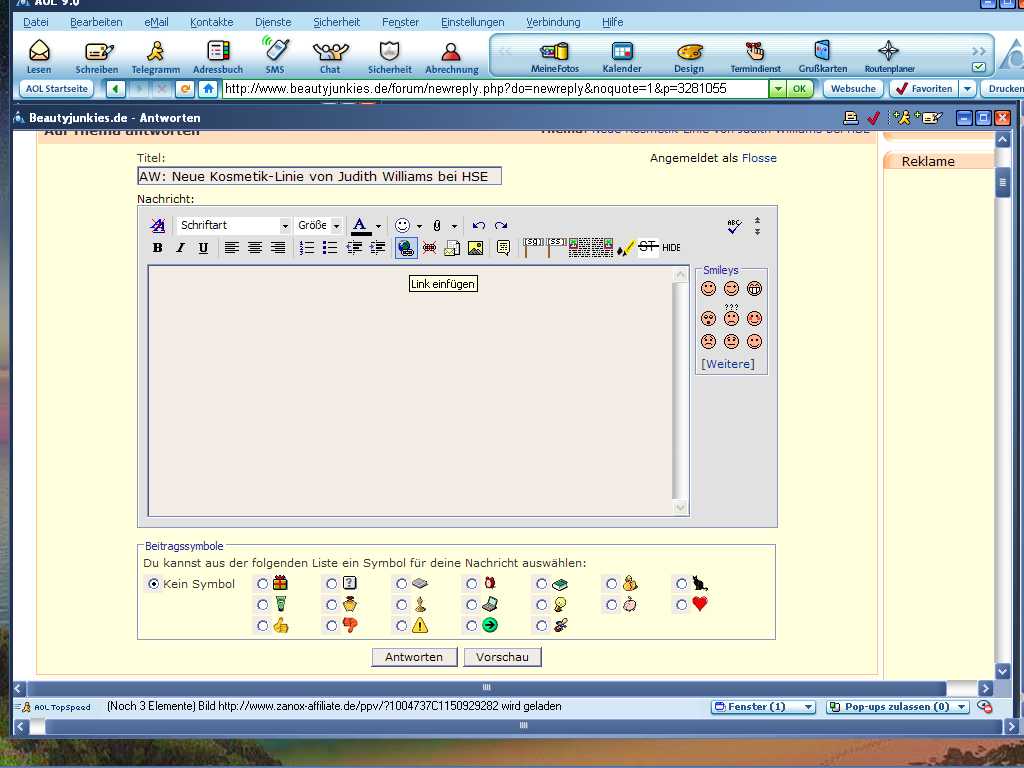Image resolution: width=1024 pixels, height=768 pixels.
Task: Insert an image using the picture icon
Action: (x=475, y=248)
